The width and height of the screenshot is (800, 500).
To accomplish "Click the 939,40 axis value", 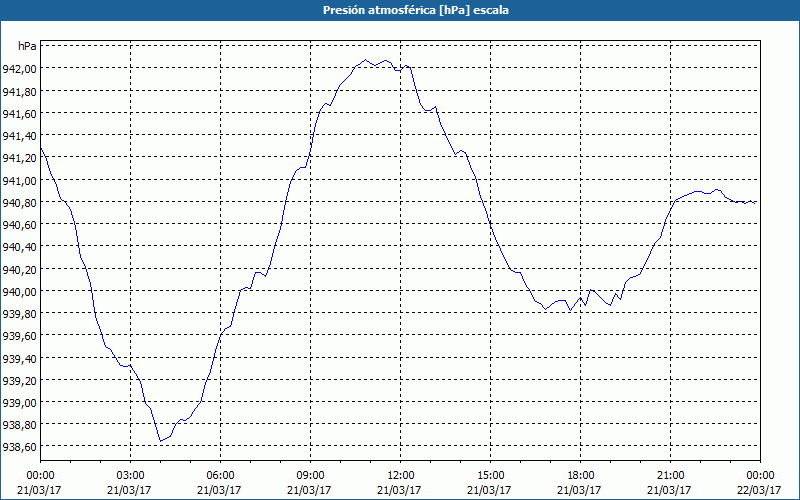I will [19, 358].
